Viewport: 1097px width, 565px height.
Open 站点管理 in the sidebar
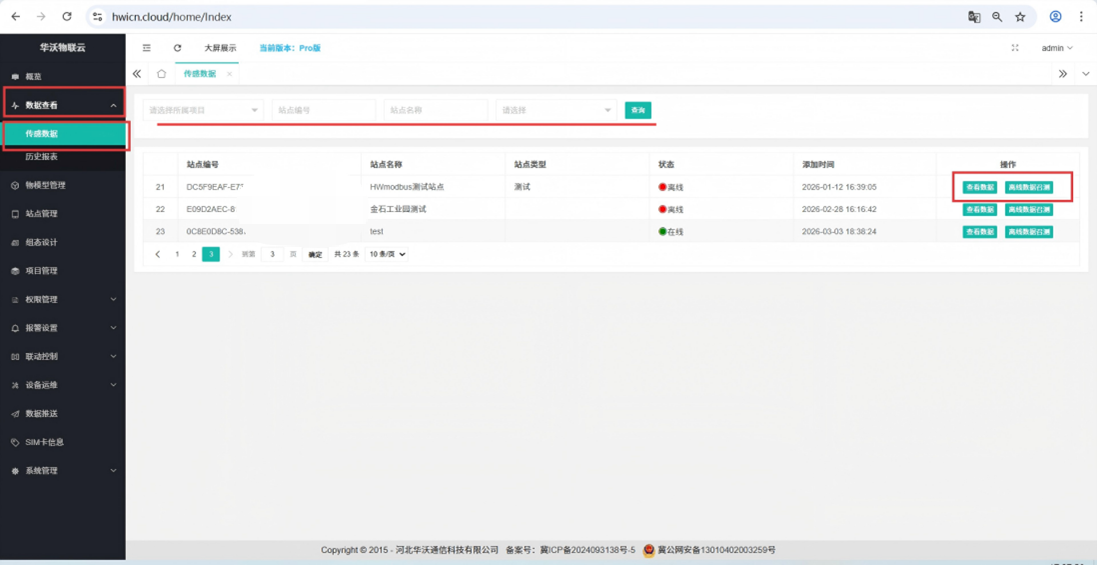[42, 214]
